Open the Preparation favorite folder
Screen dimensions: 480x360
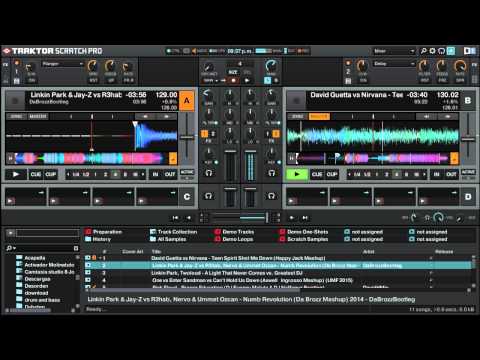click(x=104, y=232)
